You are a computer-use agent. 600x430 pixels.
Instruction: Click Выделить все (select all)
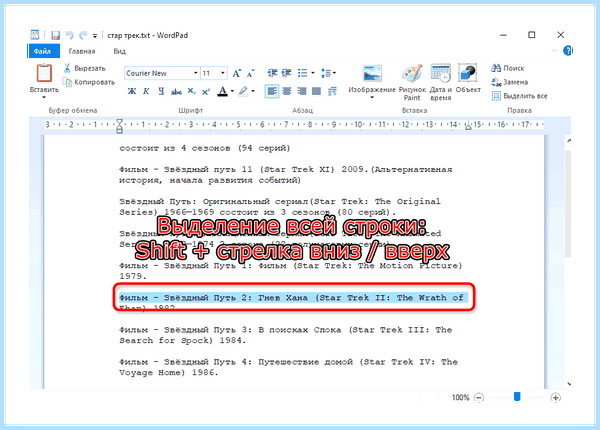pyautogui.click(x=520, y=96)
